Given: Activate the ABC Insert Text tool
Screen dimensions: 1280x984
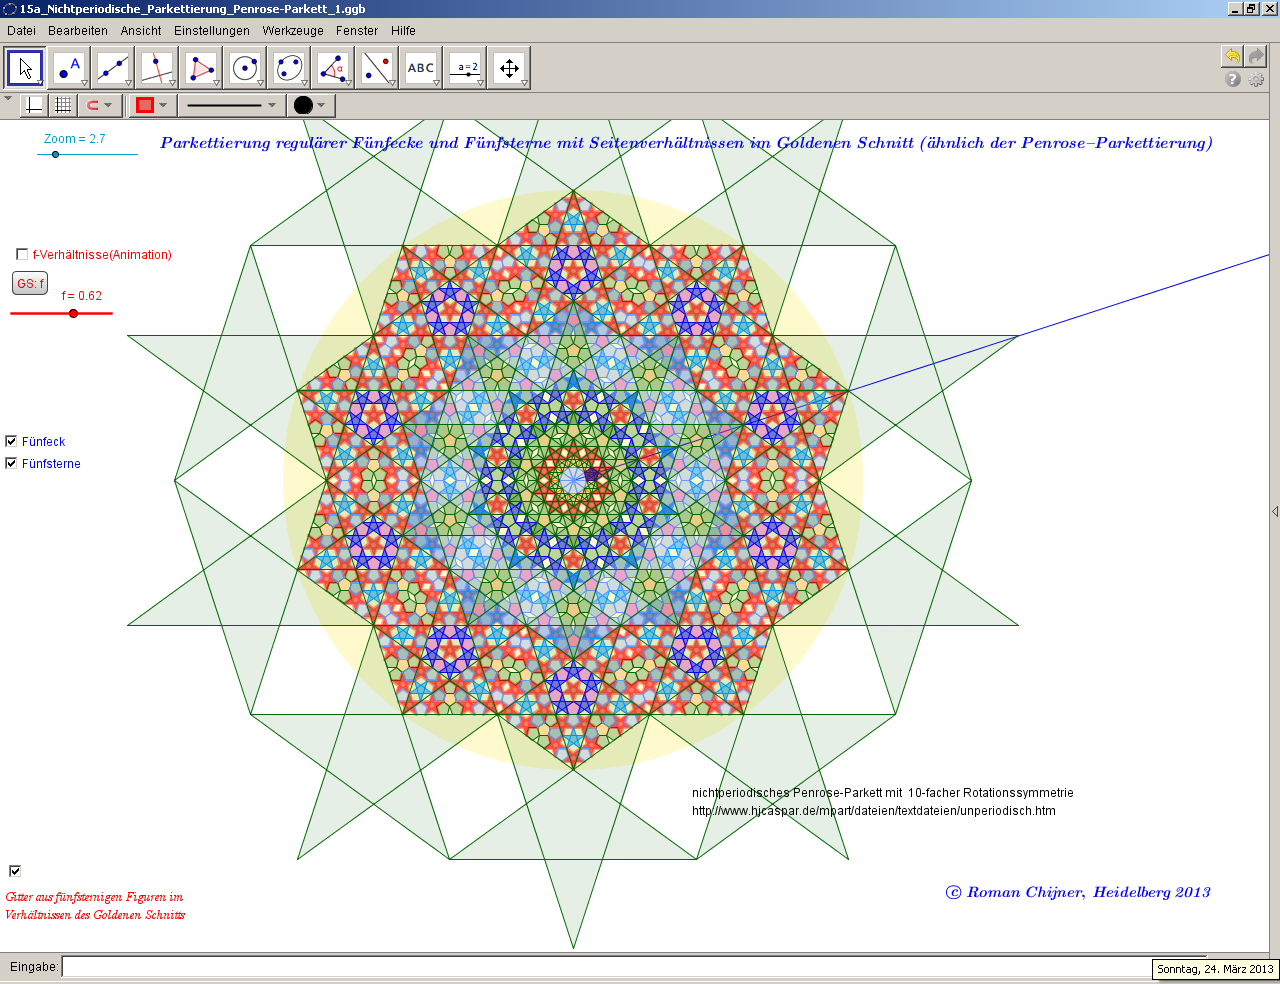Looking at the screenshot, I should 421,68.
